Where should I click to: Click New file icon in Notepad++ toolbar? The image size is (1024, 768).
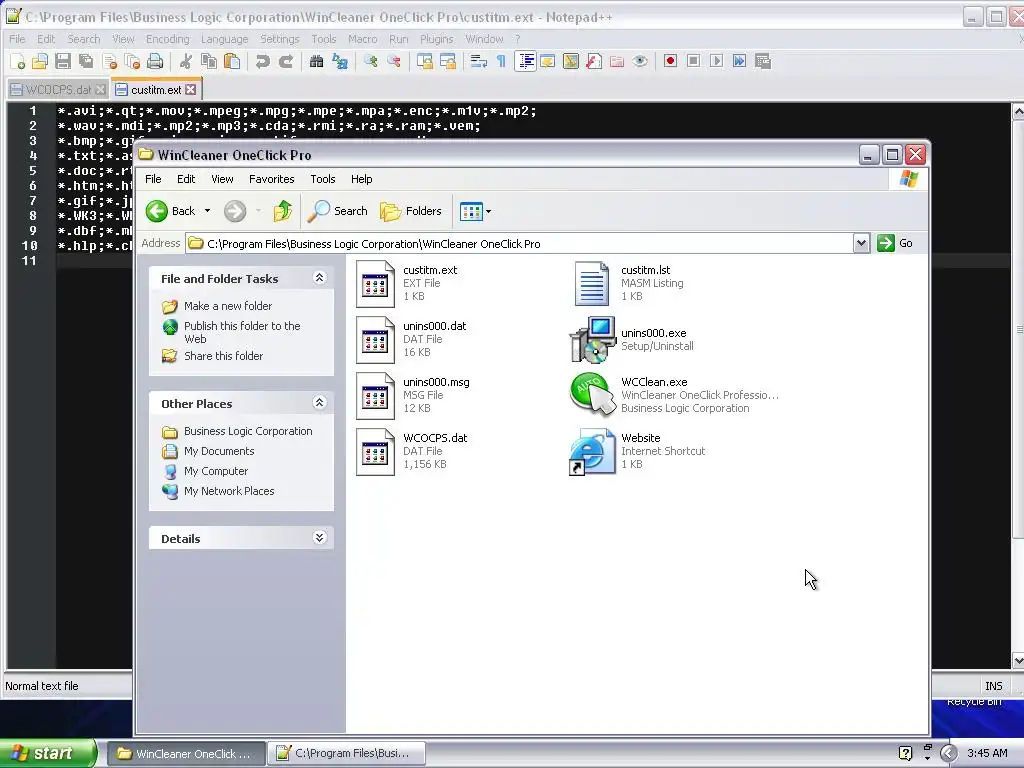click(x=18, y=61)
